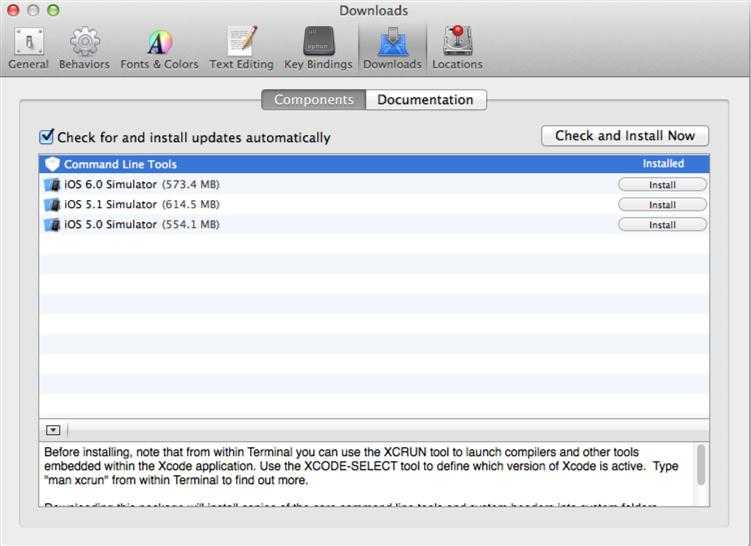
Task: Open the Behaviors preferences pane
Action: tap(84, 48)
